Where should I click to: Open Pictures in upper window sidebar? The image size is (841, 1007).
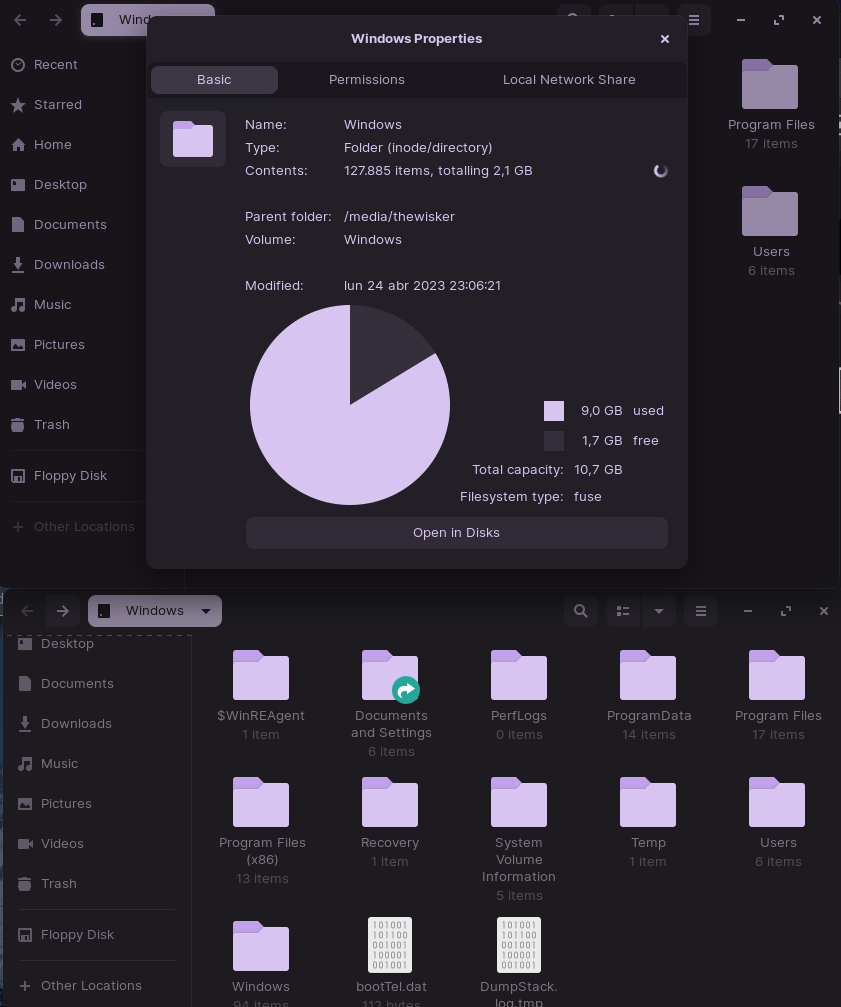point(48,345)
